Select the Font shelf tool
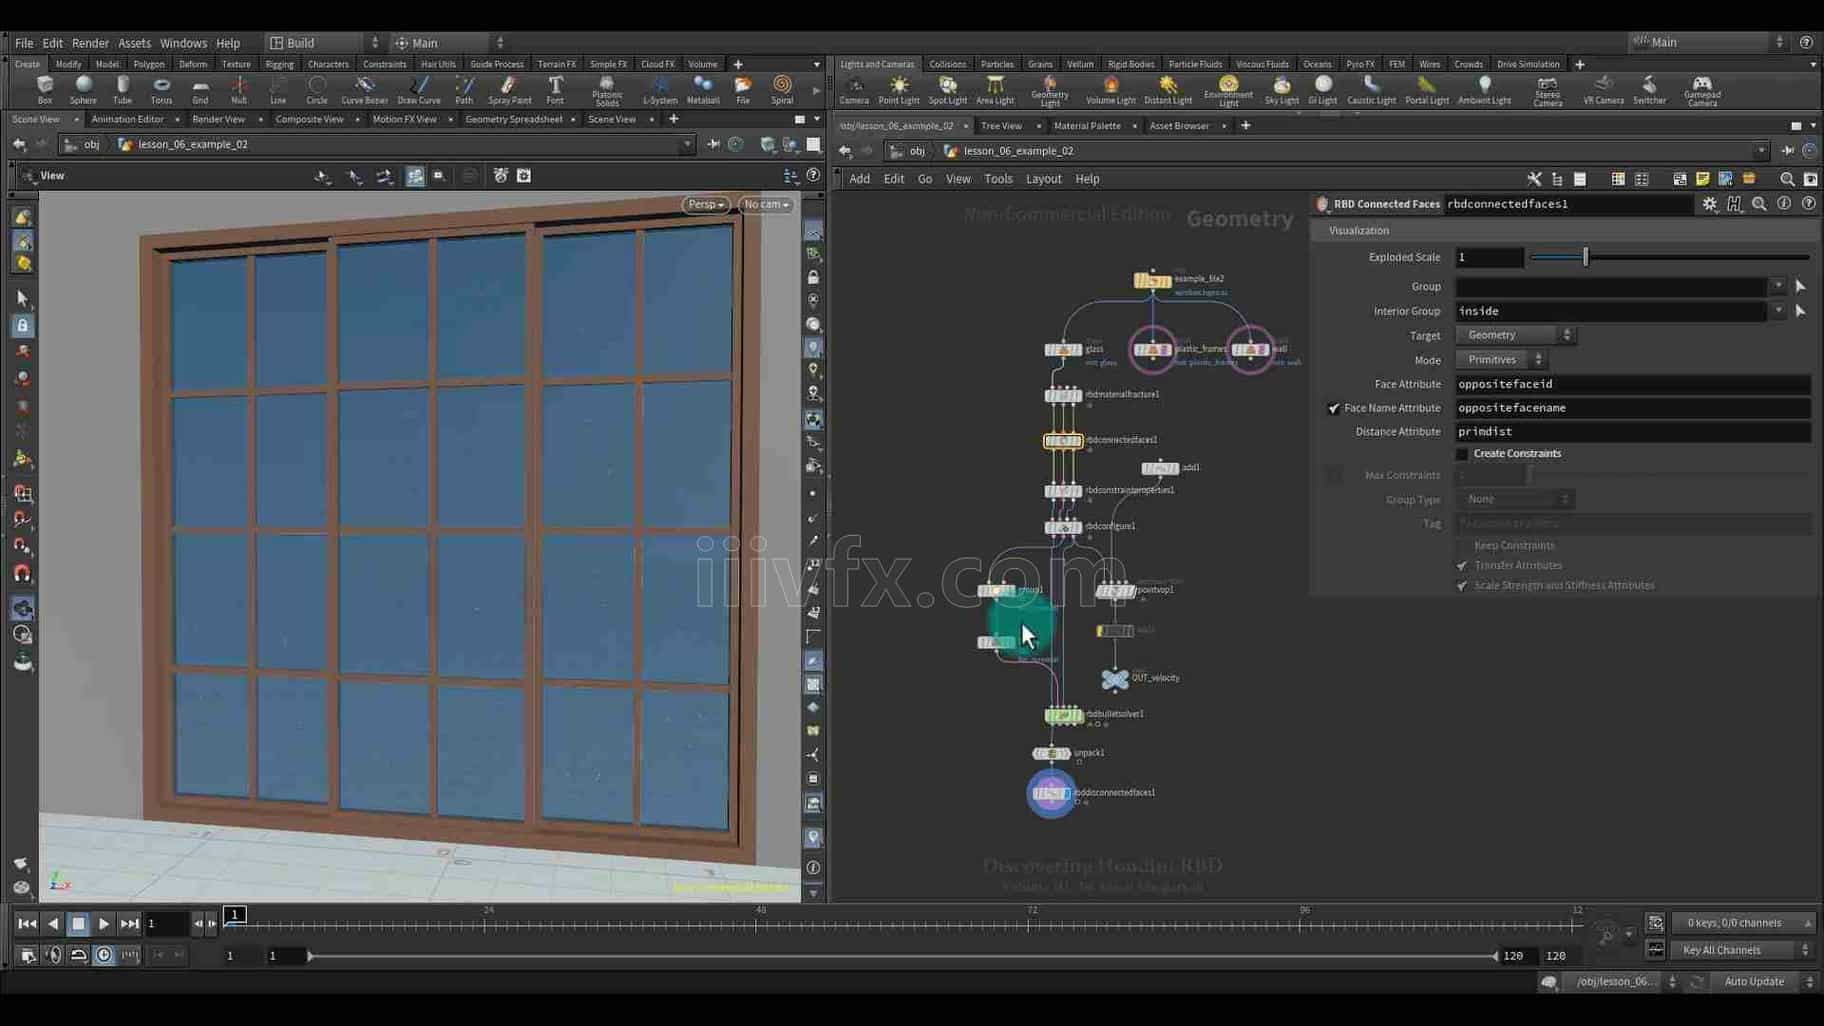1824x1026 pixels. pyautogui.click(x=555, y=90)
